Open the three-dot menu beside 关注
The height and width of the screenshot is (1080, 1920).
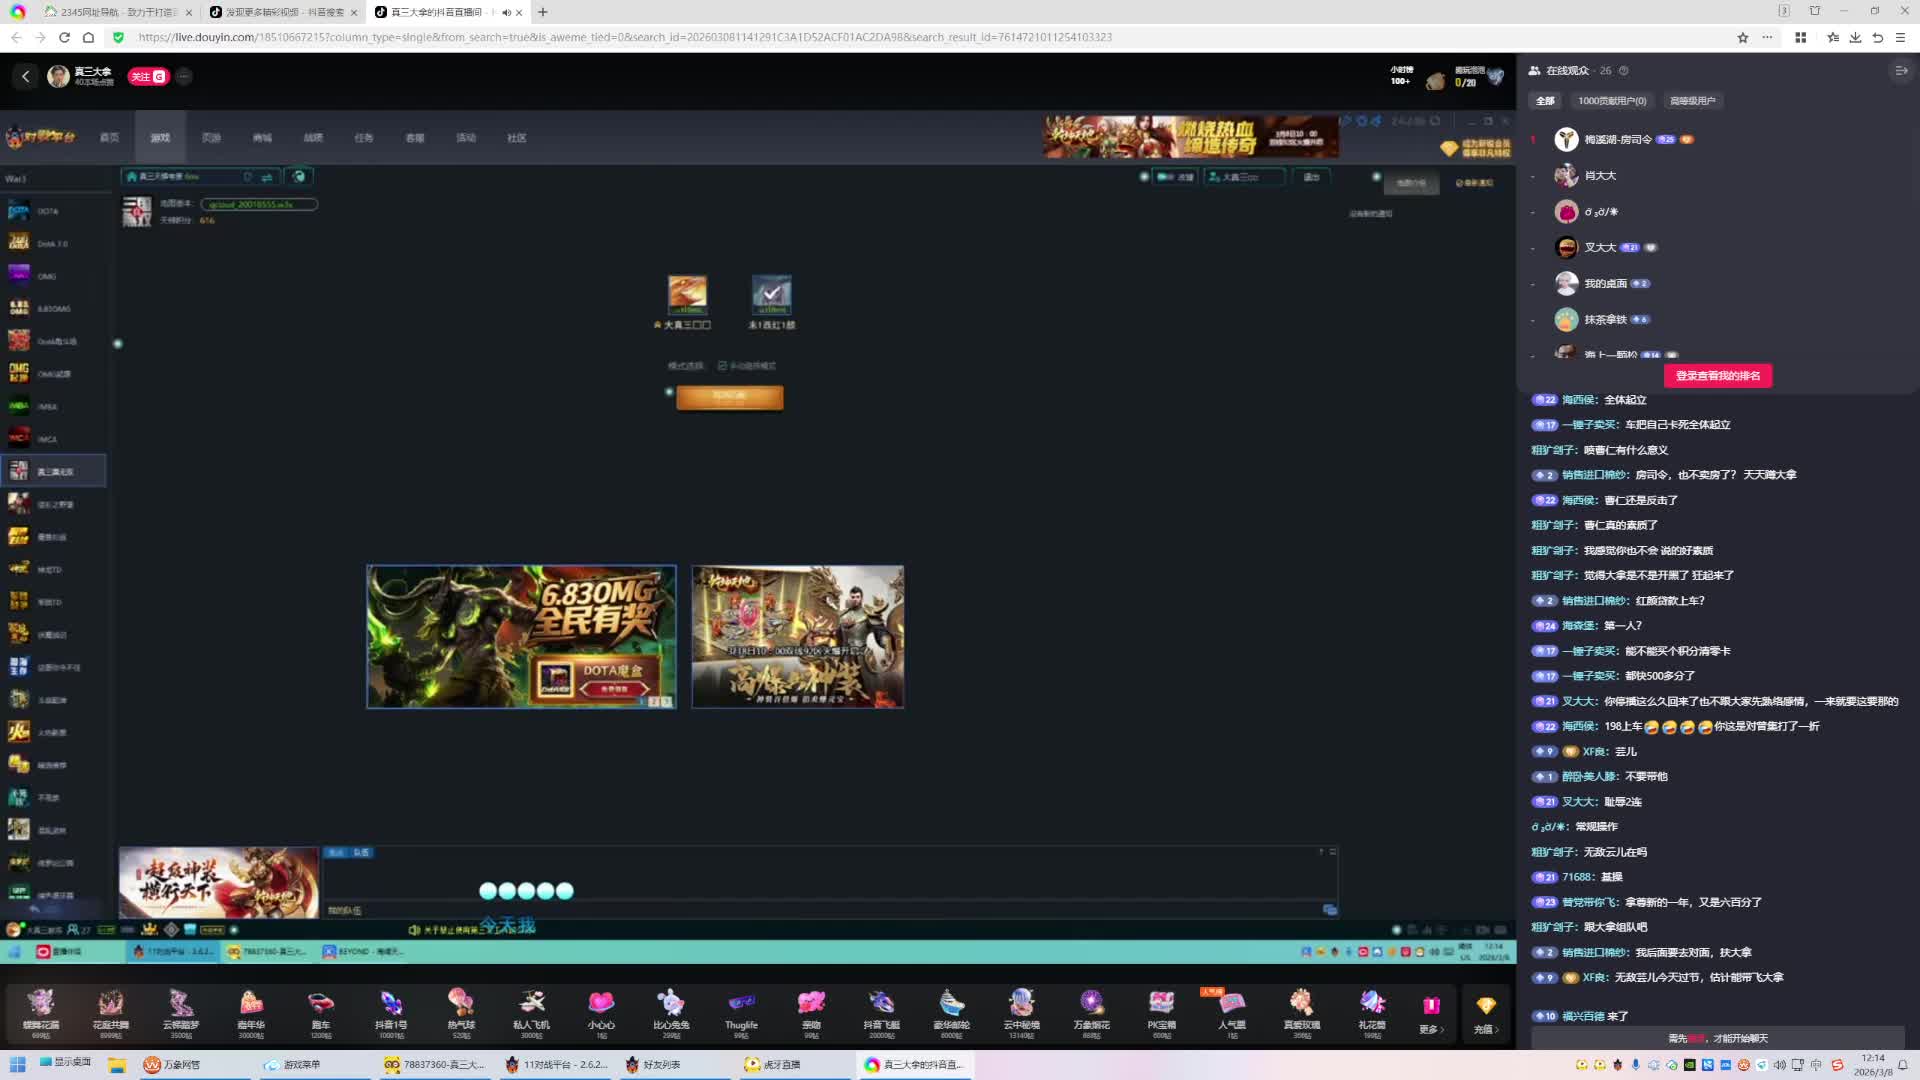click(184, 76)
